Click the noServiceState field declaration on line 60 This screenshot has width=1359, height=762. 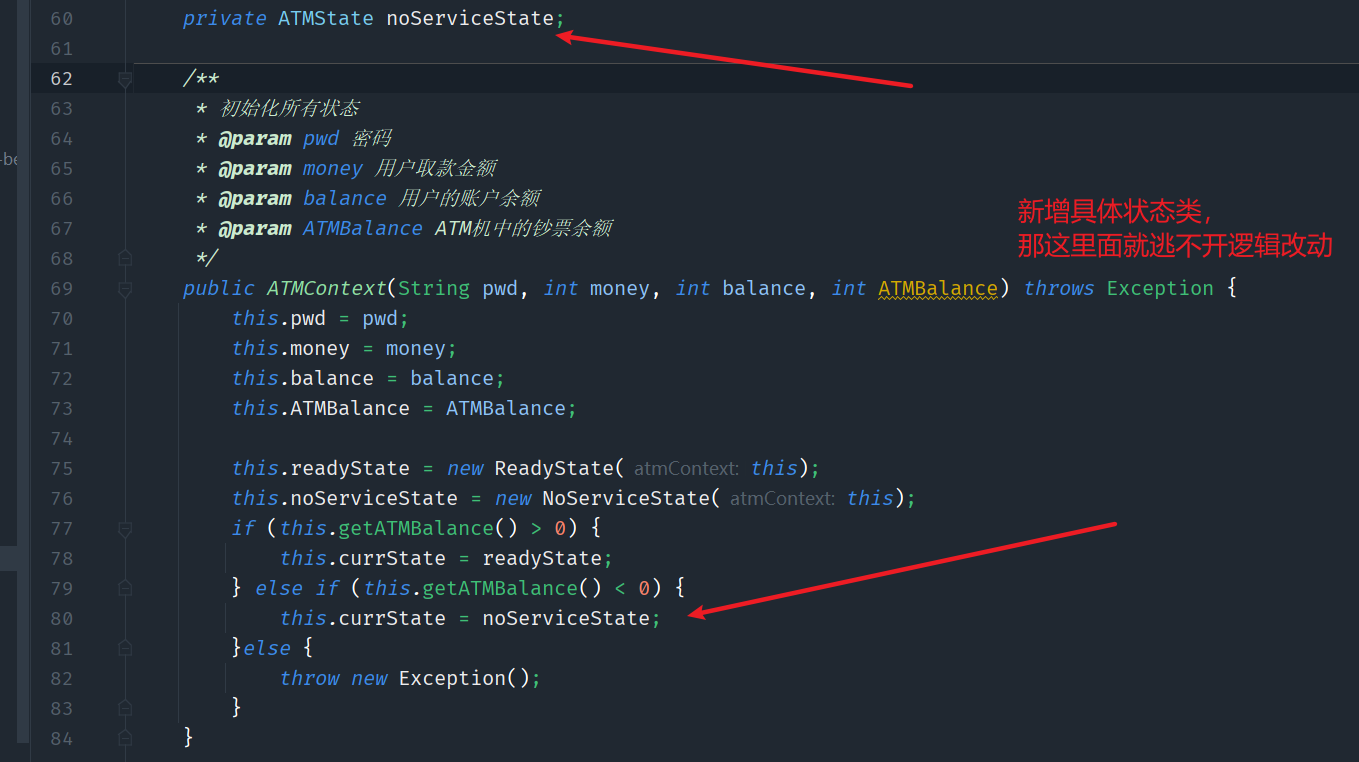(470, 18)
